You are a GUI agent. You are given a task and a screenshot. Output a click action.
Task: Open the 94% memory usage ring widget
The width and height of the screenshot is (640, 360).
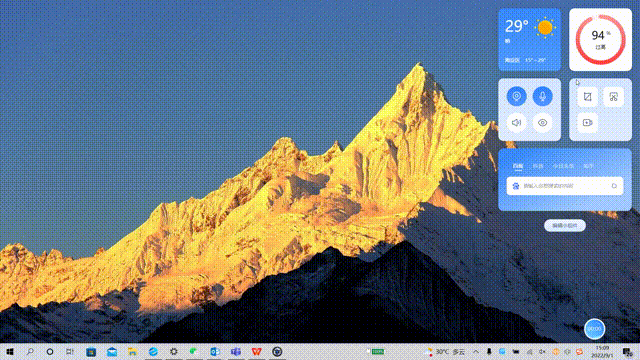coord(600,40)
